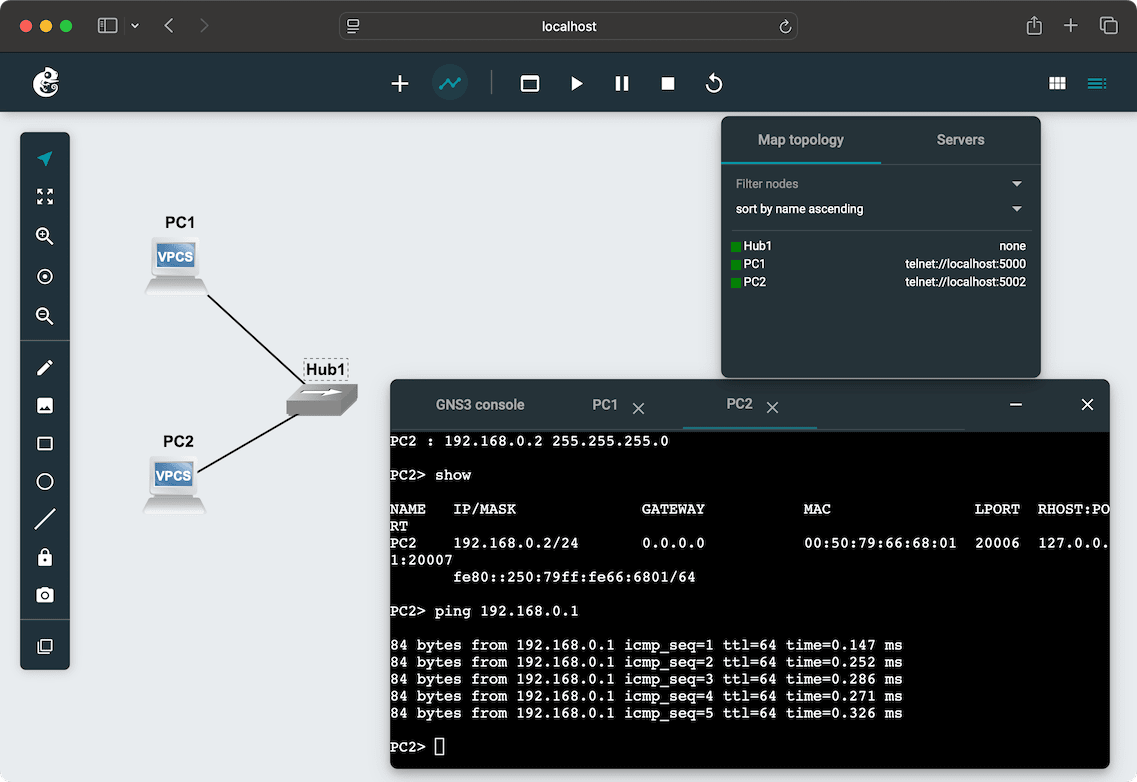
Task: Select the pencil drawing tool
Action: pos(45,368)
